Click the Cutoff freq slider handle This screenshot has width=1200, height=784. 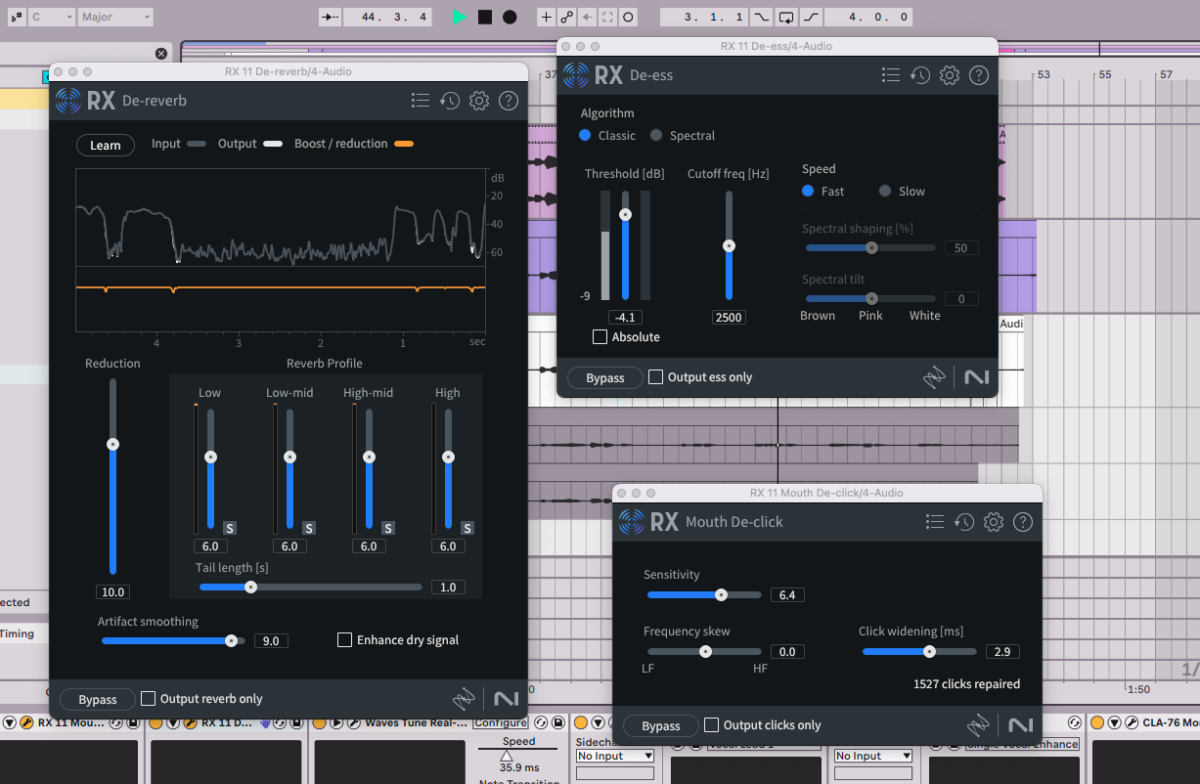pyautogui.click(x=729, y=245)
